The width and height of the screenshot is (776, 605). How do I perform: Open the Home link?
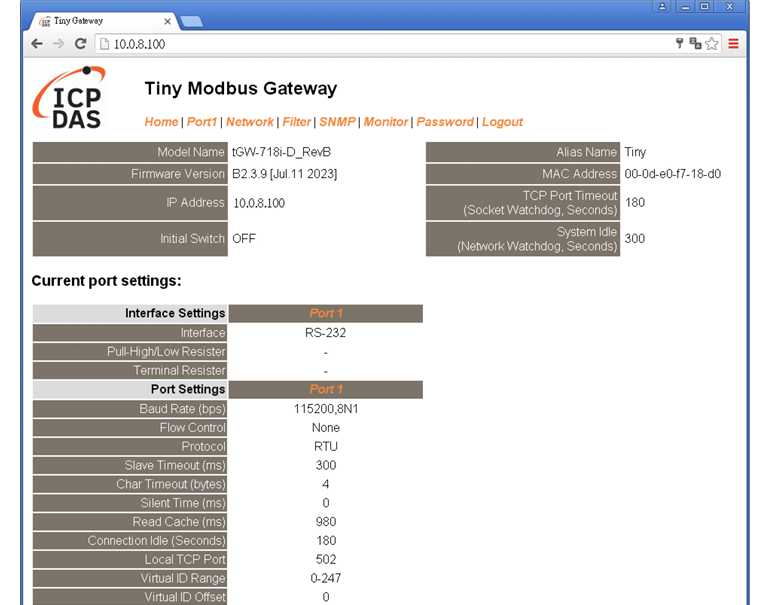(161, 122)
